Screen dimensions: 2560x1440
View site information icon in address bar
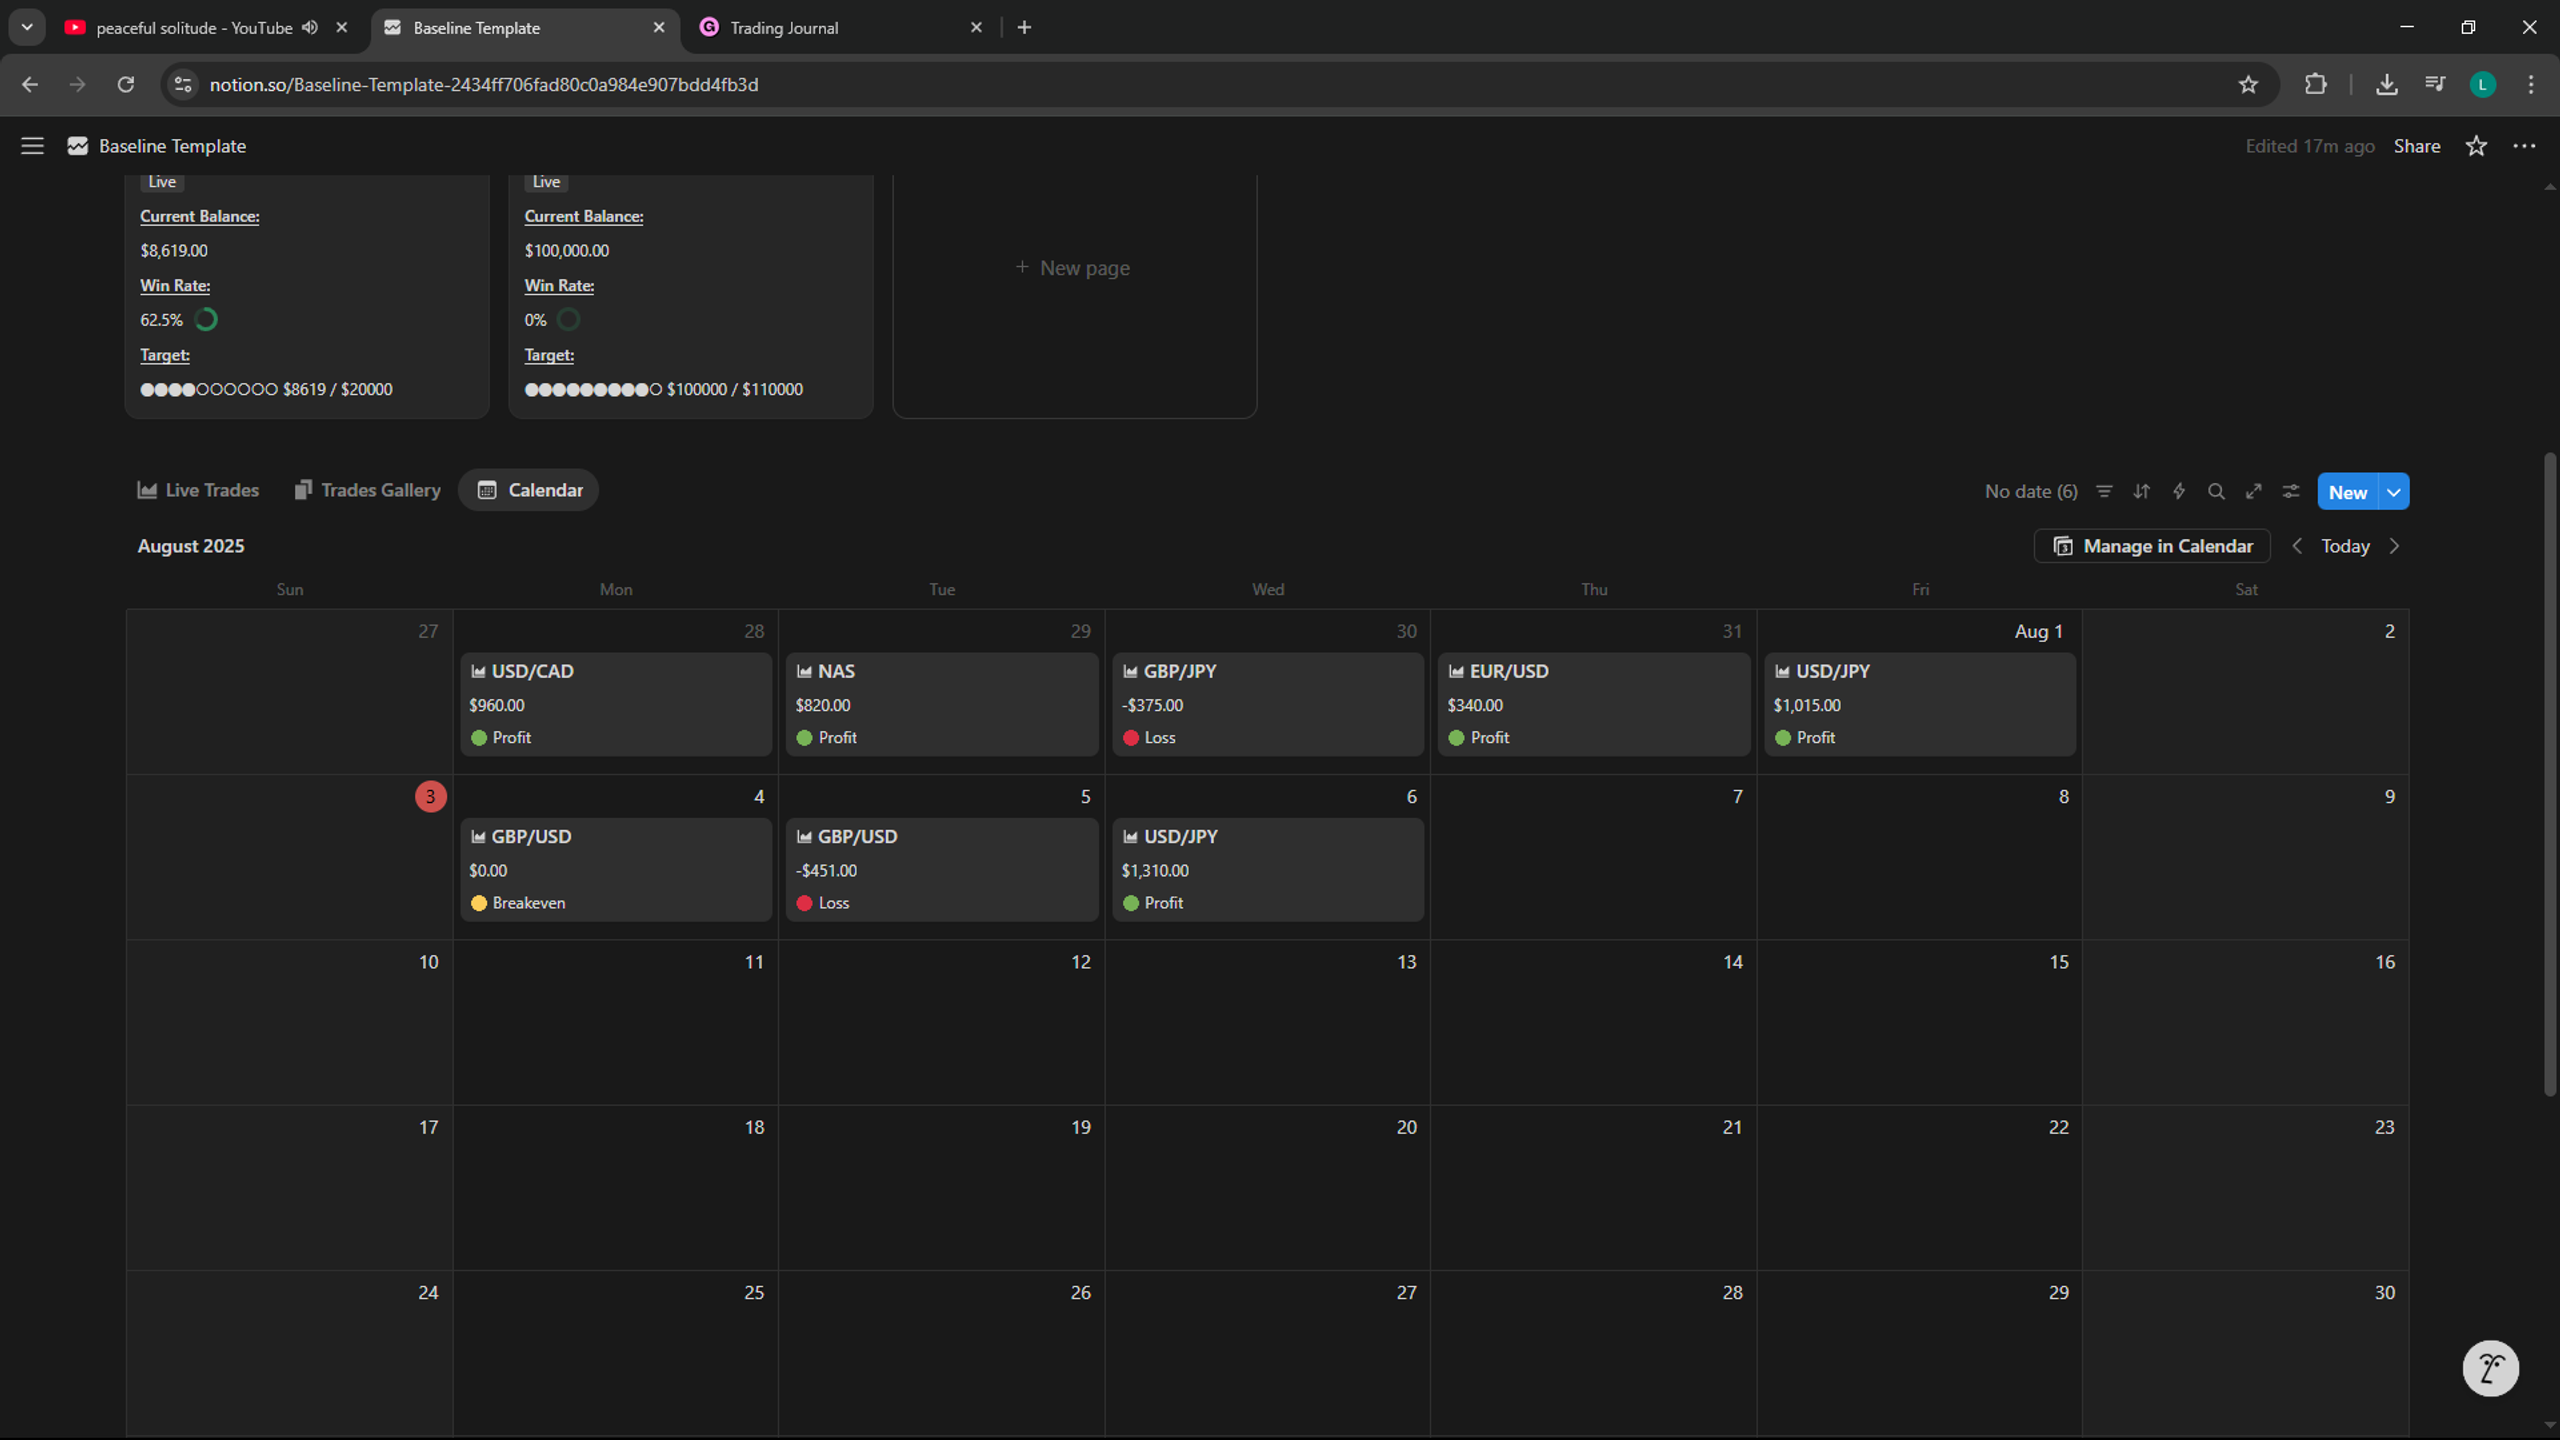point(183,84)
